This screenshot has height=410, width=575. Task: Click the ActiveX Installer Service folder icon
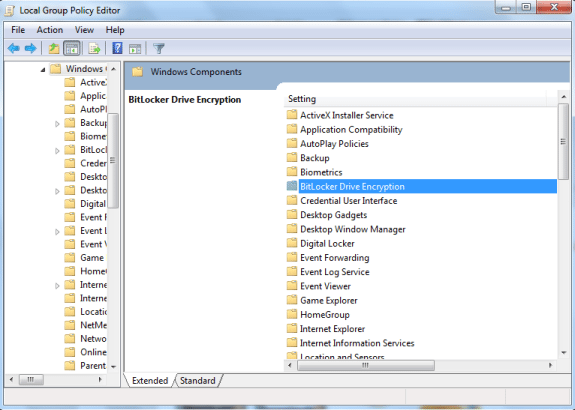(292, 115)
